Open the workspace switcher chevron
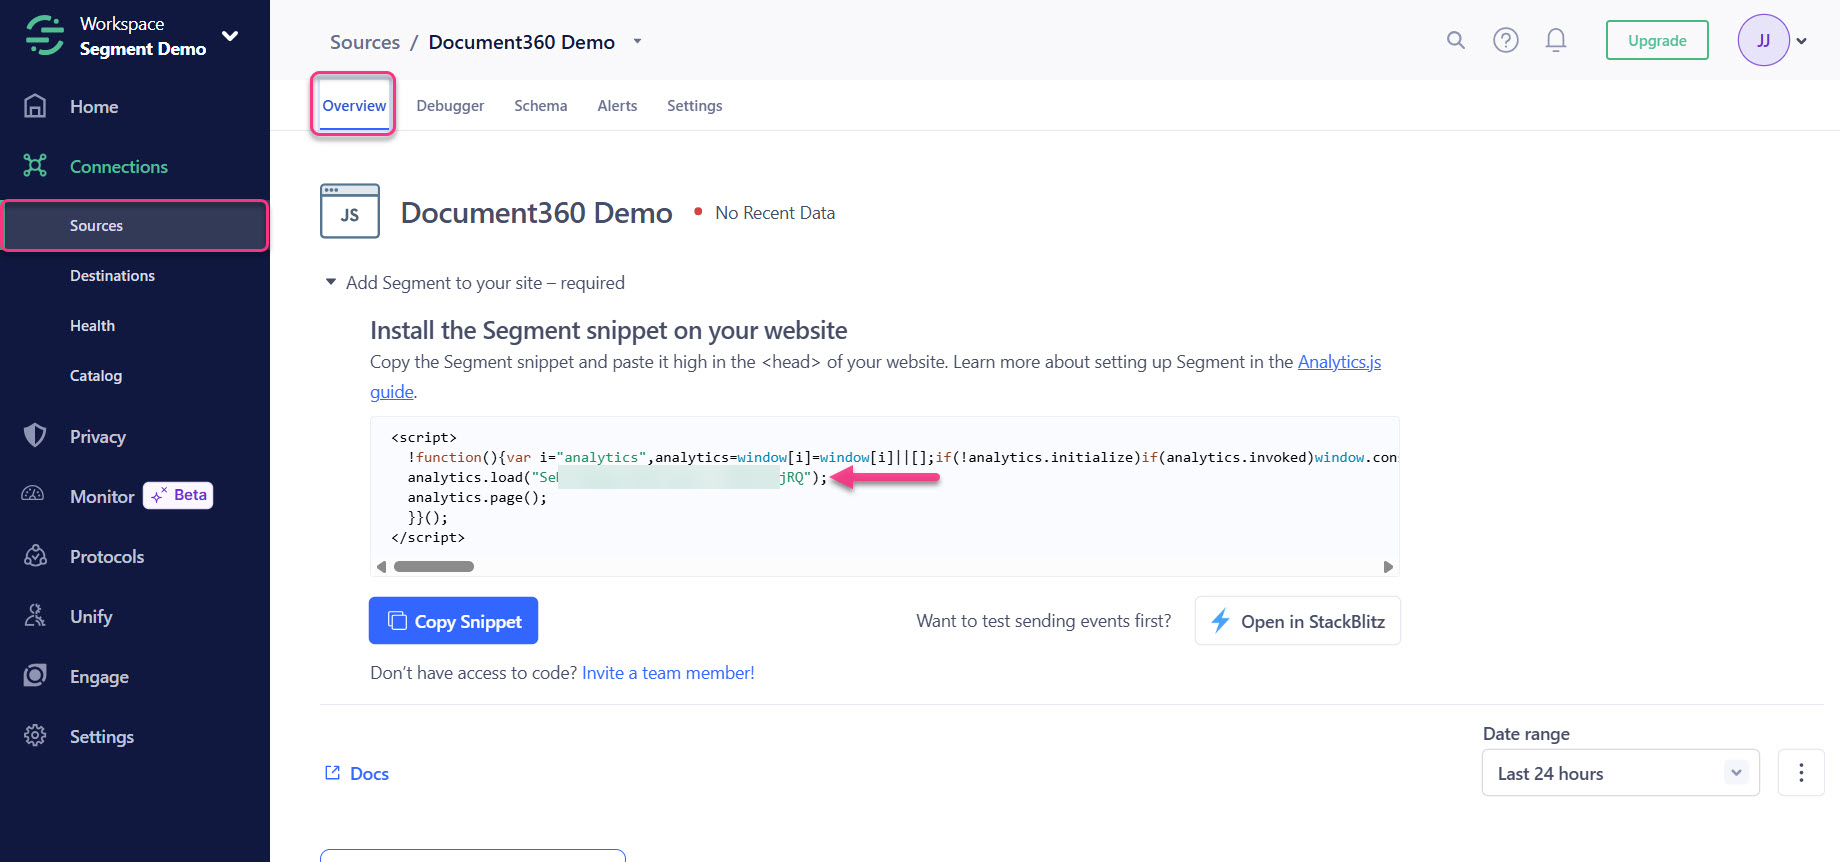 (230, 36)
